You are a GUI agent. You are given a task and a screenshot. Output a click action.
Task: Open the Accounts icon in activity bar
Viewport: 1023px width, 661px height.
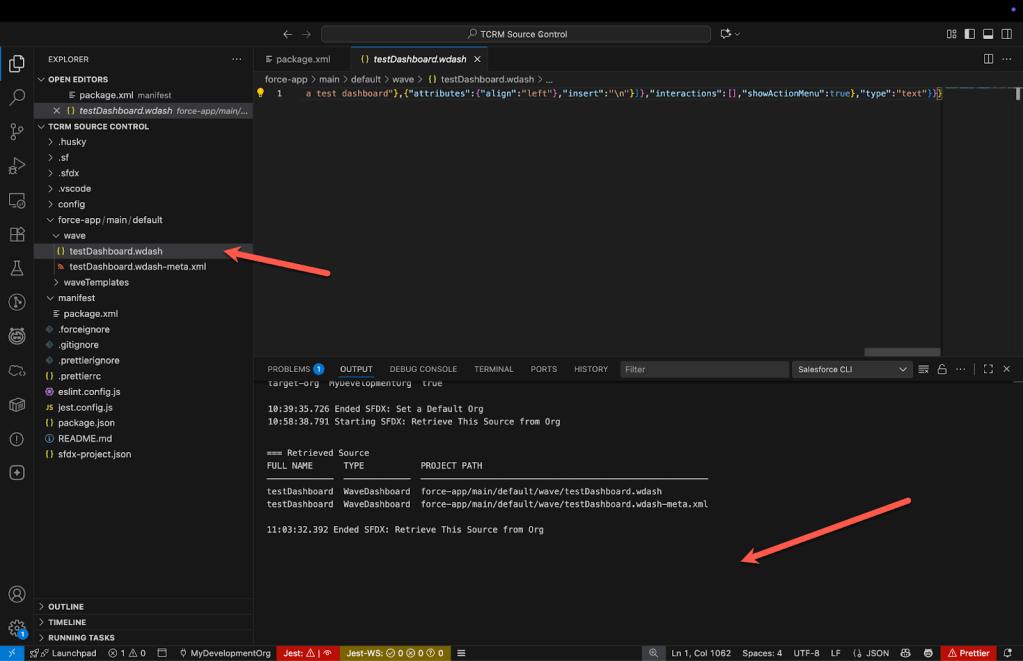(x=17, y=595)
